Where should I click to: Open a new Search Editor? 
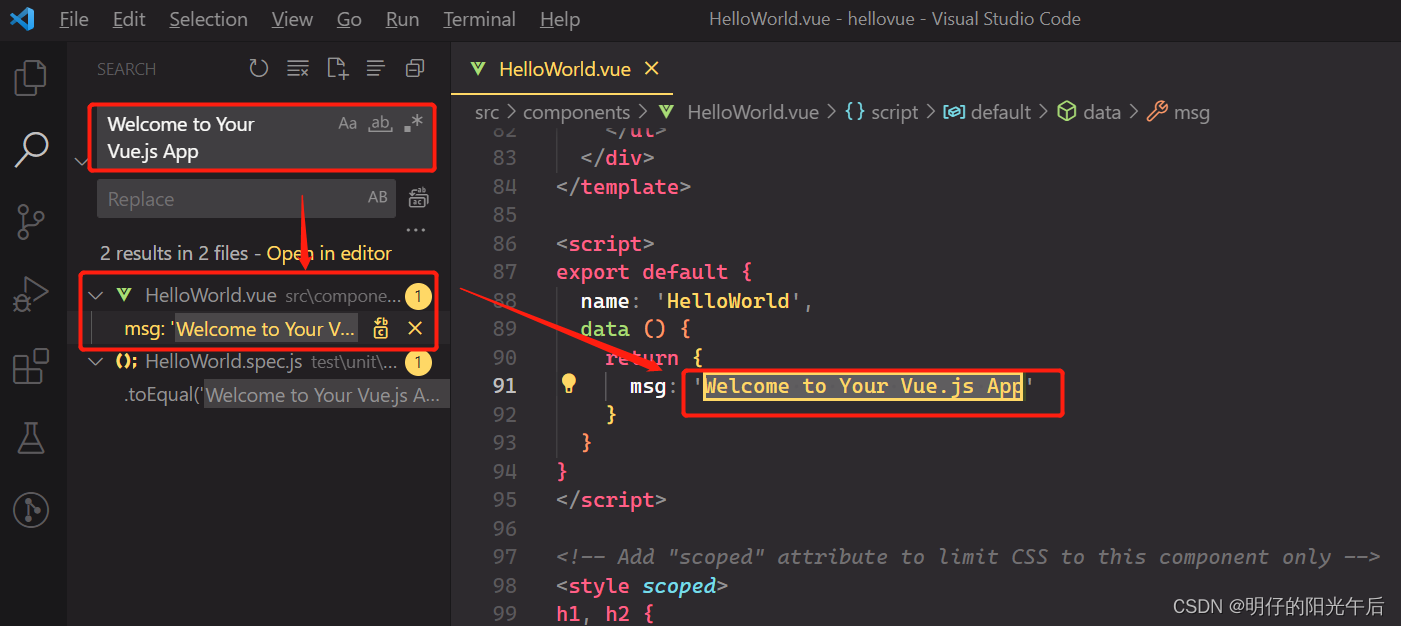pos(336,68)
